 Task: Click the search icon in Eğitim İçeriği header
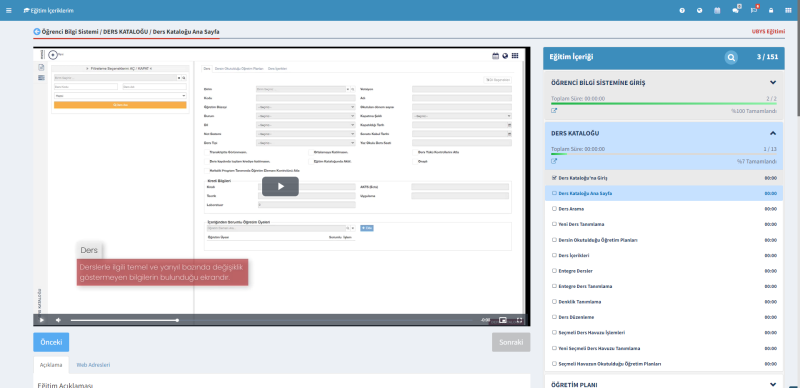click(731, 58)
